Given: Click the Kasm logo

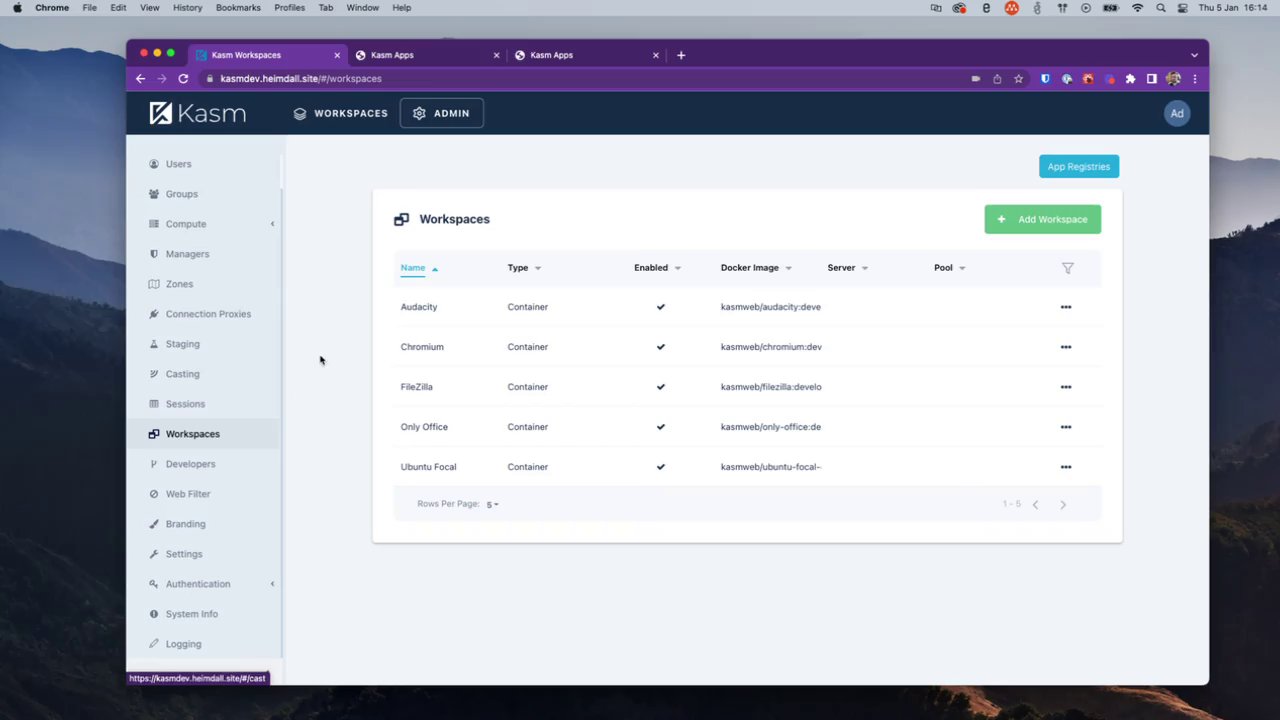Looking at the screenshot, I should click(x=198, y=113).
